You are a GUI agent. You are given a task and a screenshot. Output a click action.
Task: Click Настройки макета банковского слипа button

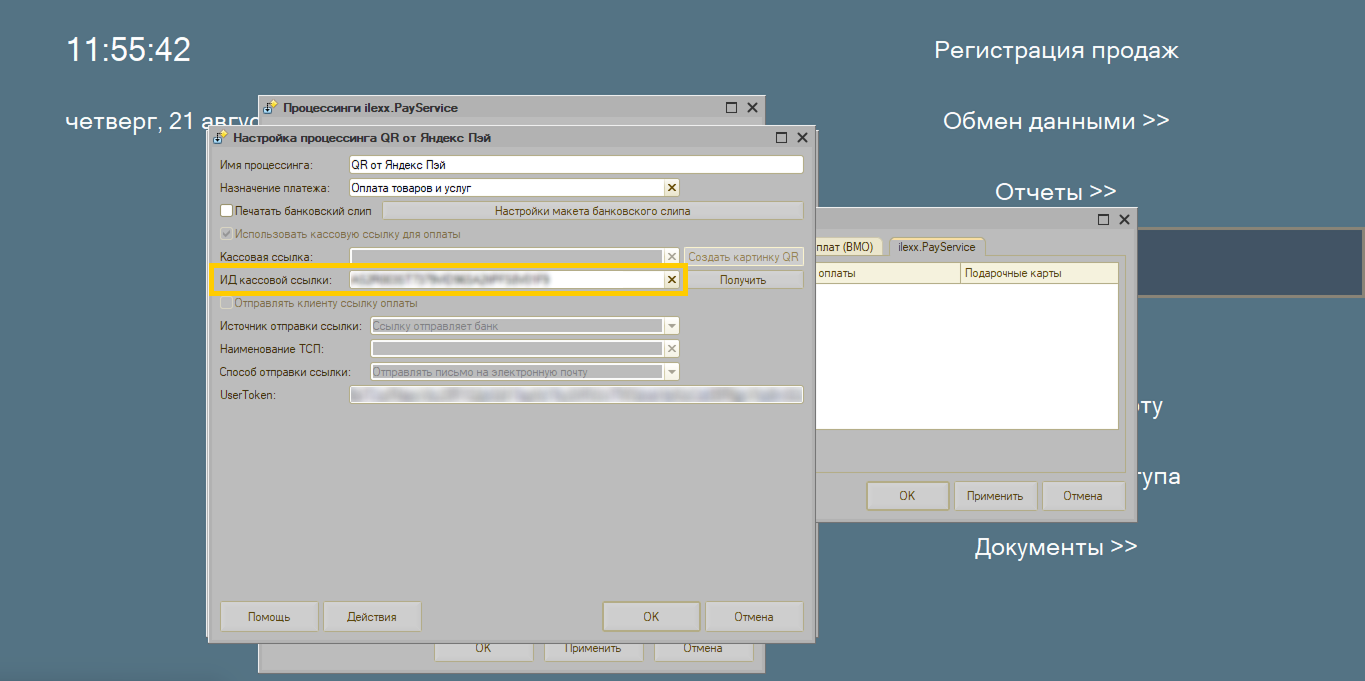coord(593,211)
